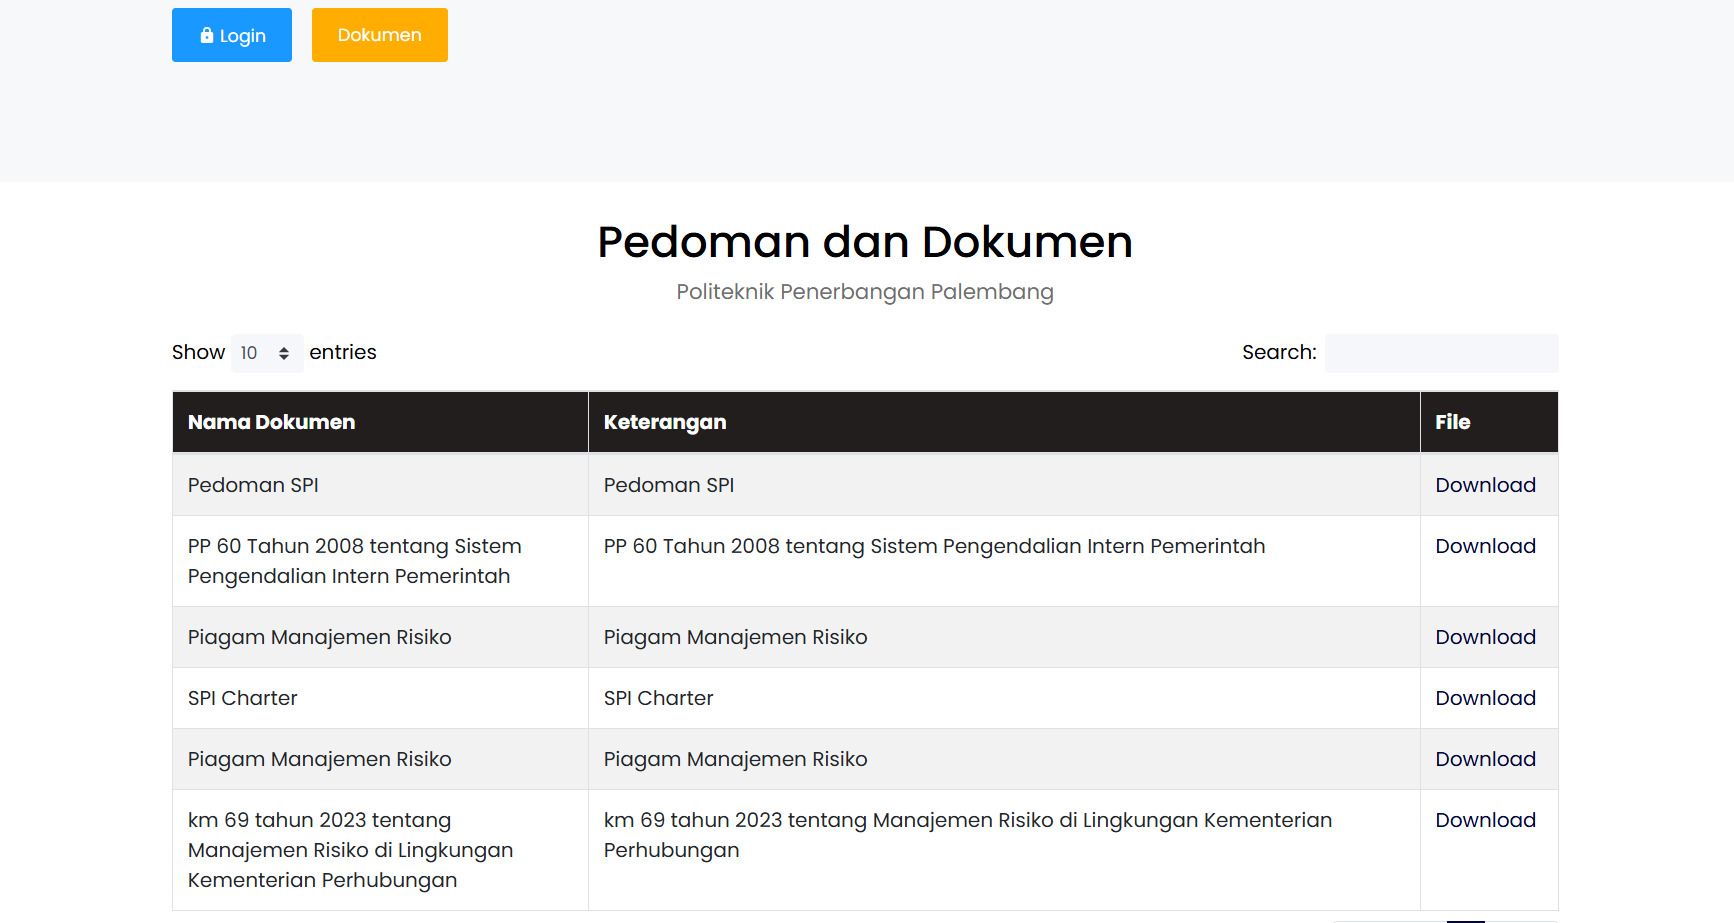The height and width of the screenshot is (923, 1734).
Task: Sort table by Nama Dokumen column
Action: [x=271, y=422]
